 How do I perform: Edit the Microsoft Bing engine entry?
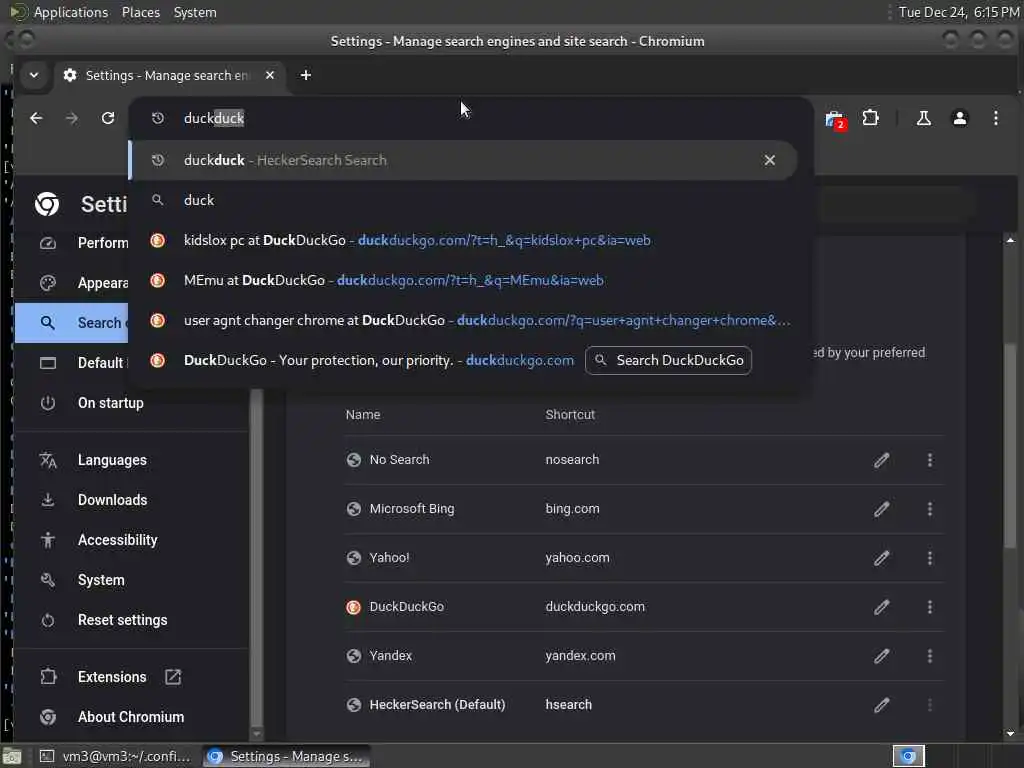882,509
